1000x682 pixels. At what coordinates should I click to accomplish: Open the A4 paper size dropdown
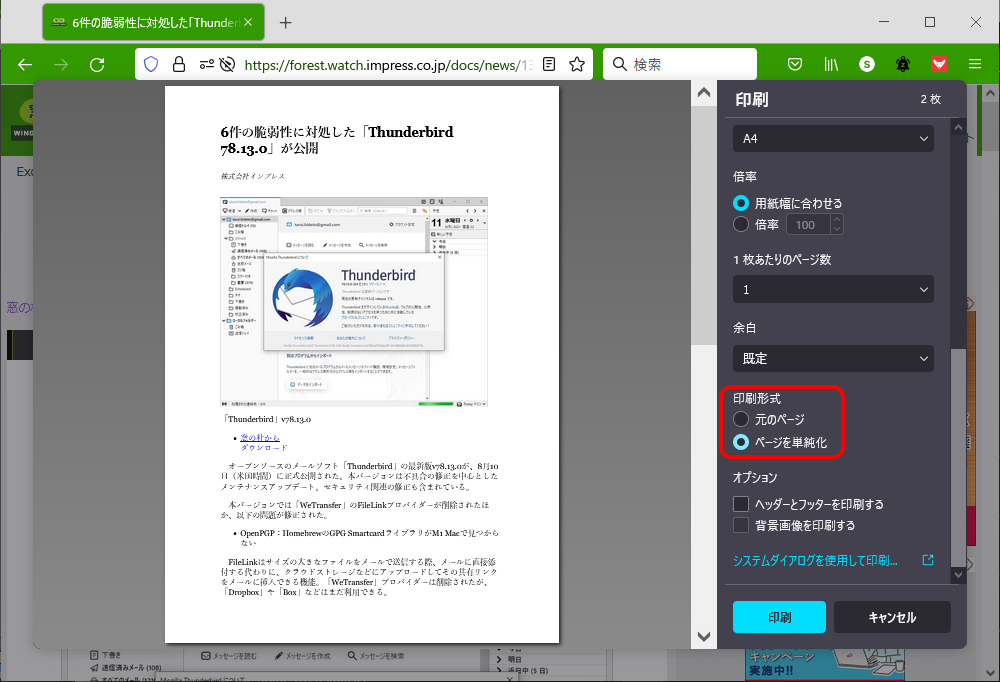coord(833,138)
